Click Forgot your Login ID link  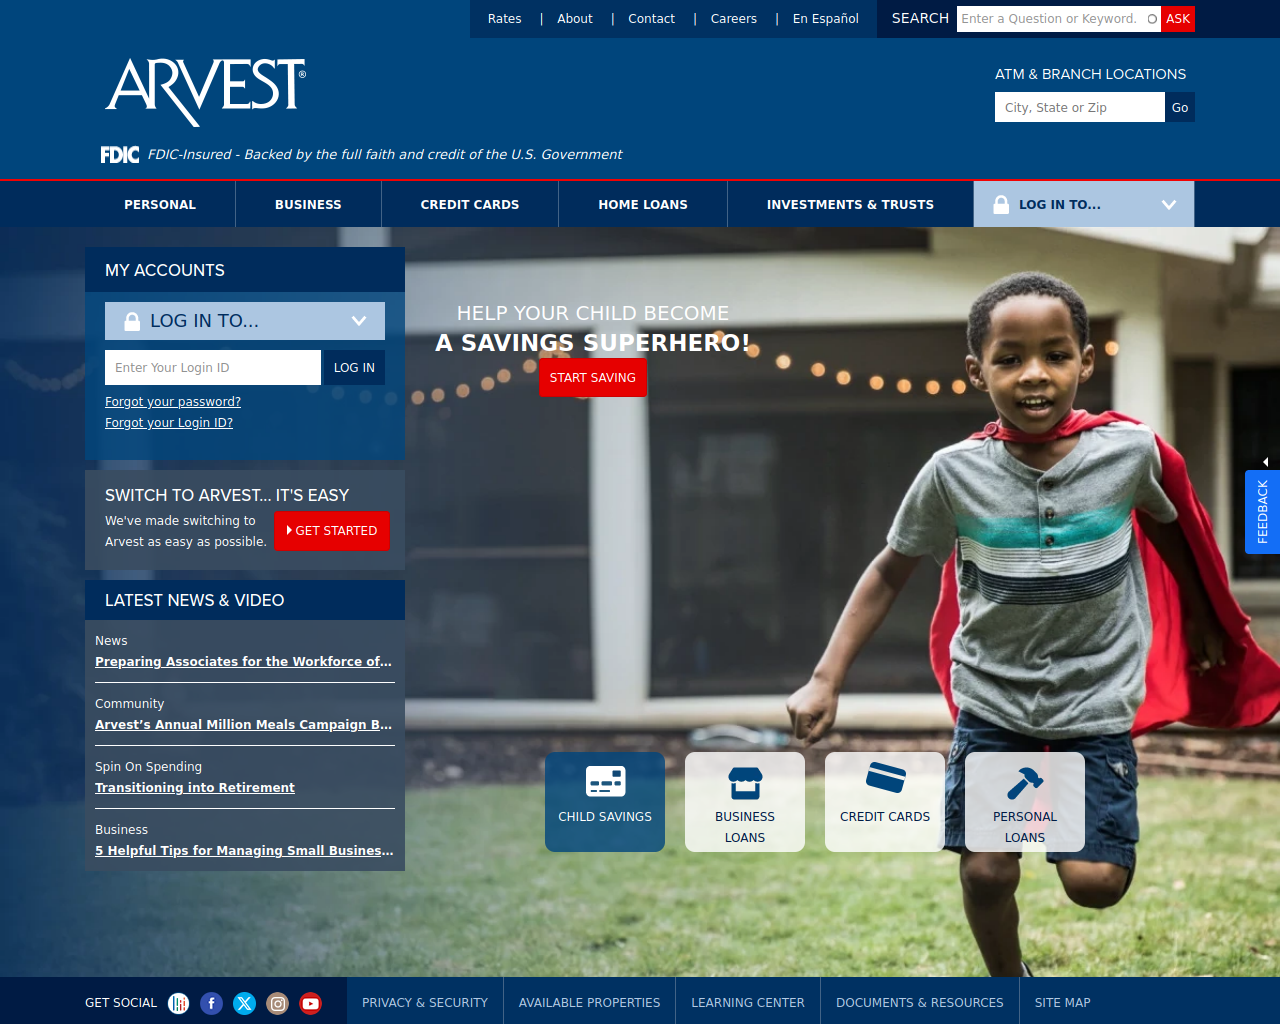(x=169, y=423)
